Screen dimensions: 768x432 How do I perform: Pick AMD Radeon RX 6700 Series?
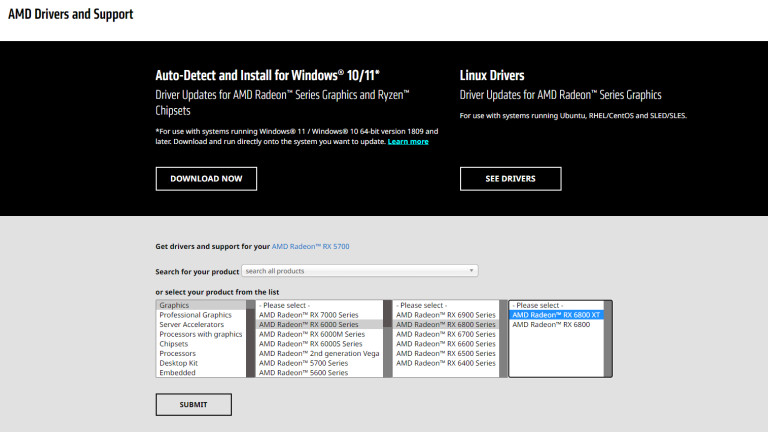(445, 334)
